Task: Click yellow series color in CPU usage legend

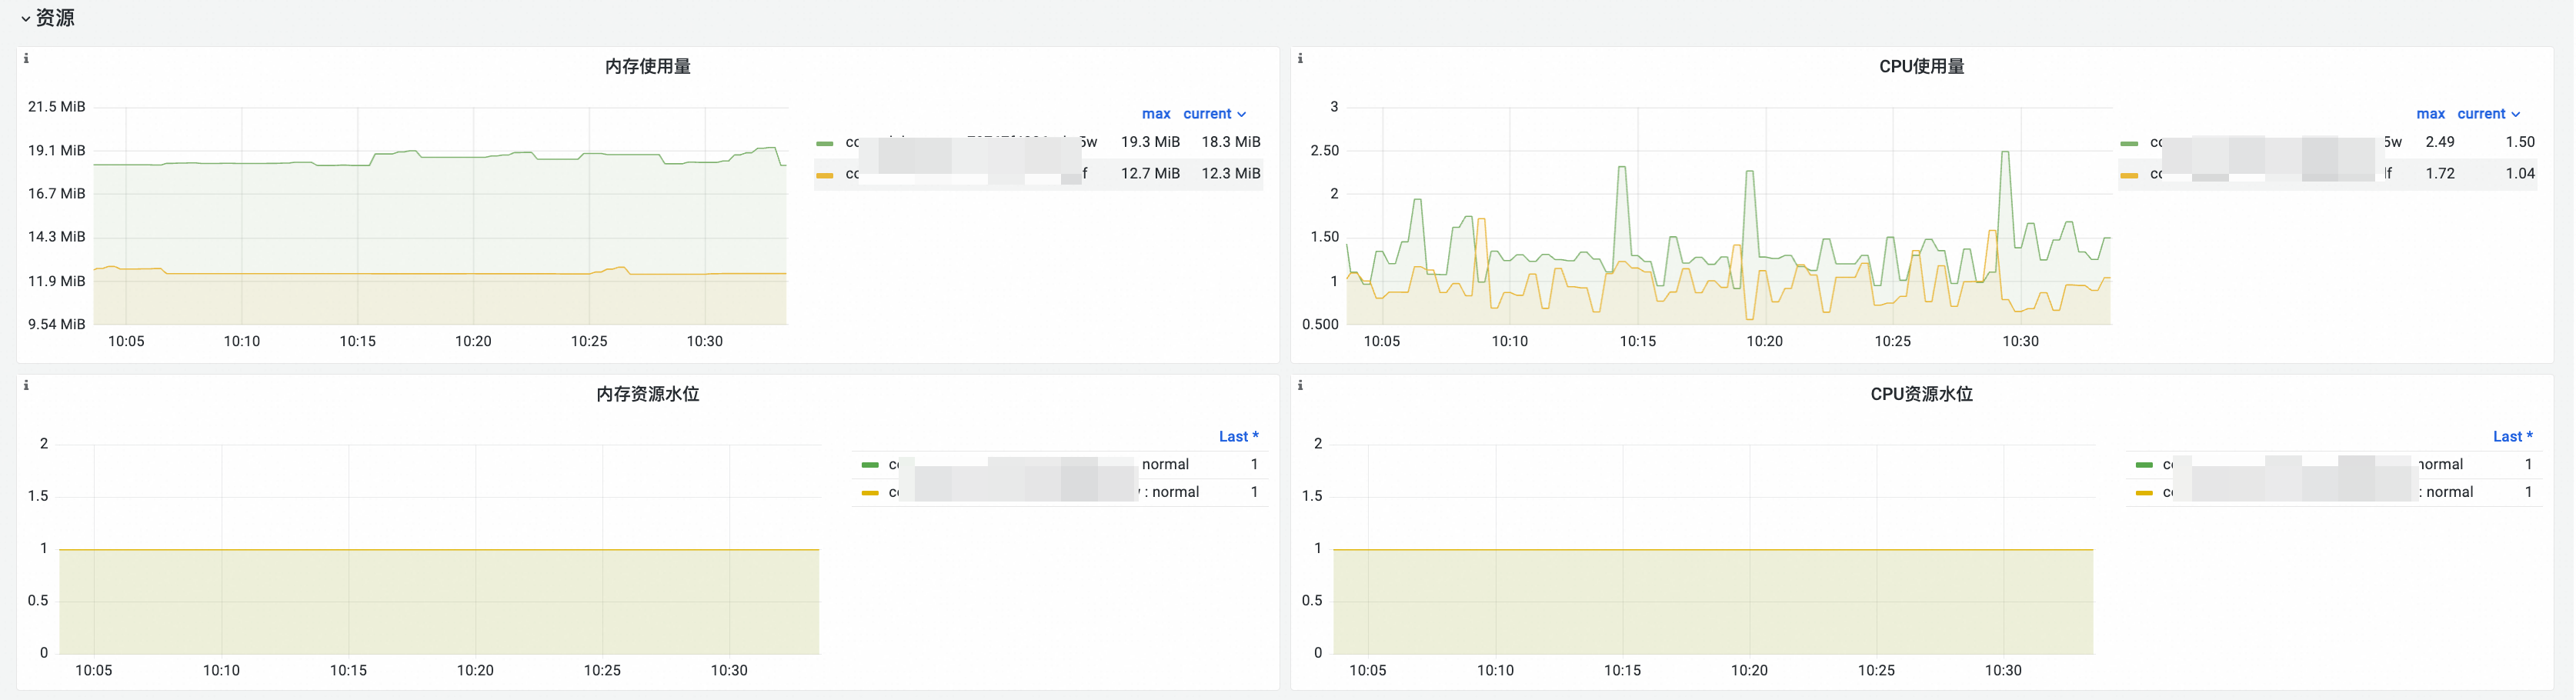Action: [x=2129, y=176]
